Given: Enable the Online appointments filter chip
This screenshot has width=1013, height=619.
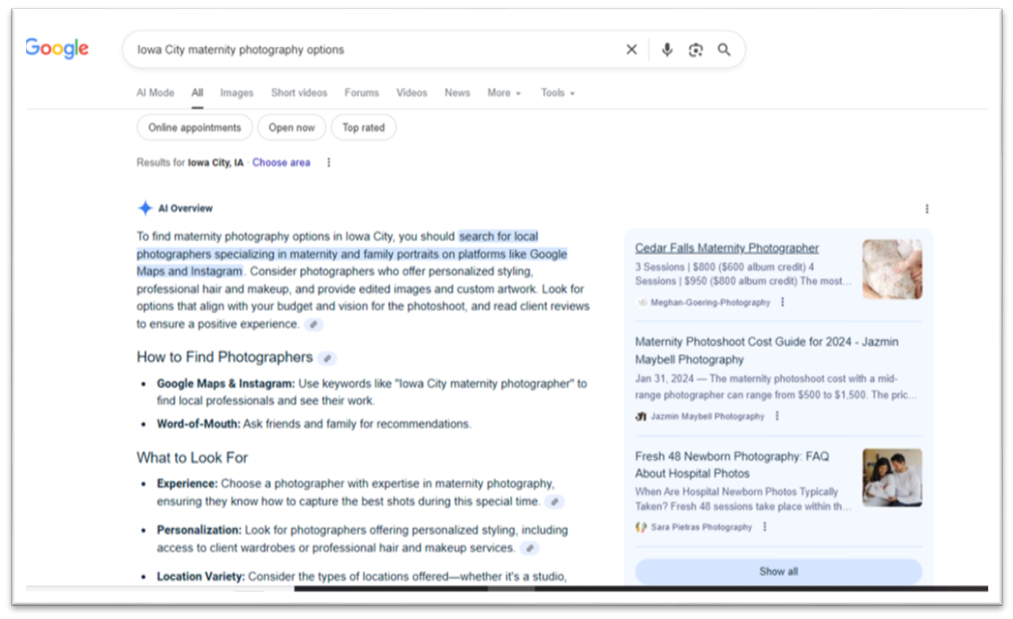Looking at the screenshot, I should pyautogui.click(x=194, y=128).
